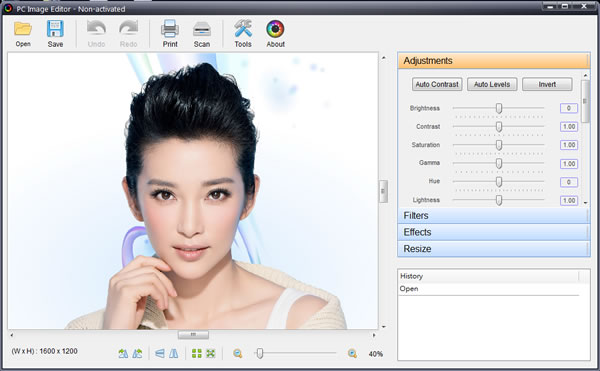Focus the Lightness value field
This screenshot has width=600, height=371.
click(569, 200)
